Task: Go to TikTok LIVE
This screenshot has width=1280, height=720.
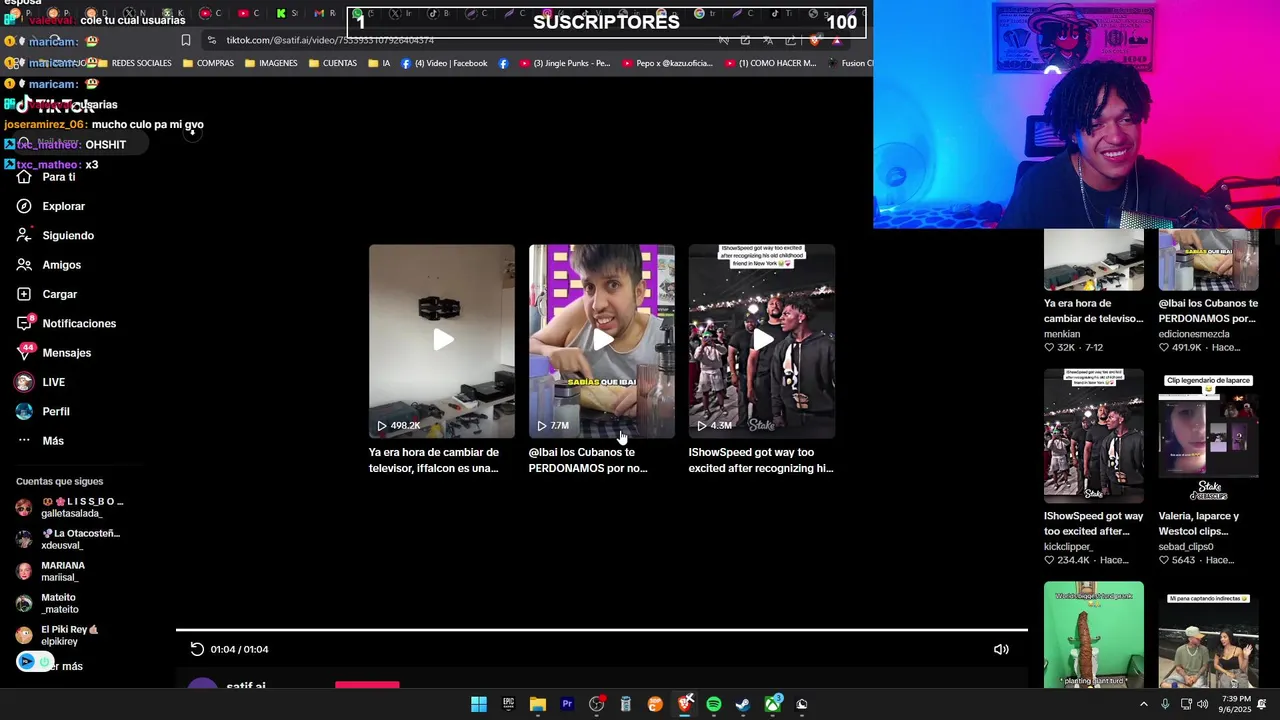Action: click(x=41, y=382)
